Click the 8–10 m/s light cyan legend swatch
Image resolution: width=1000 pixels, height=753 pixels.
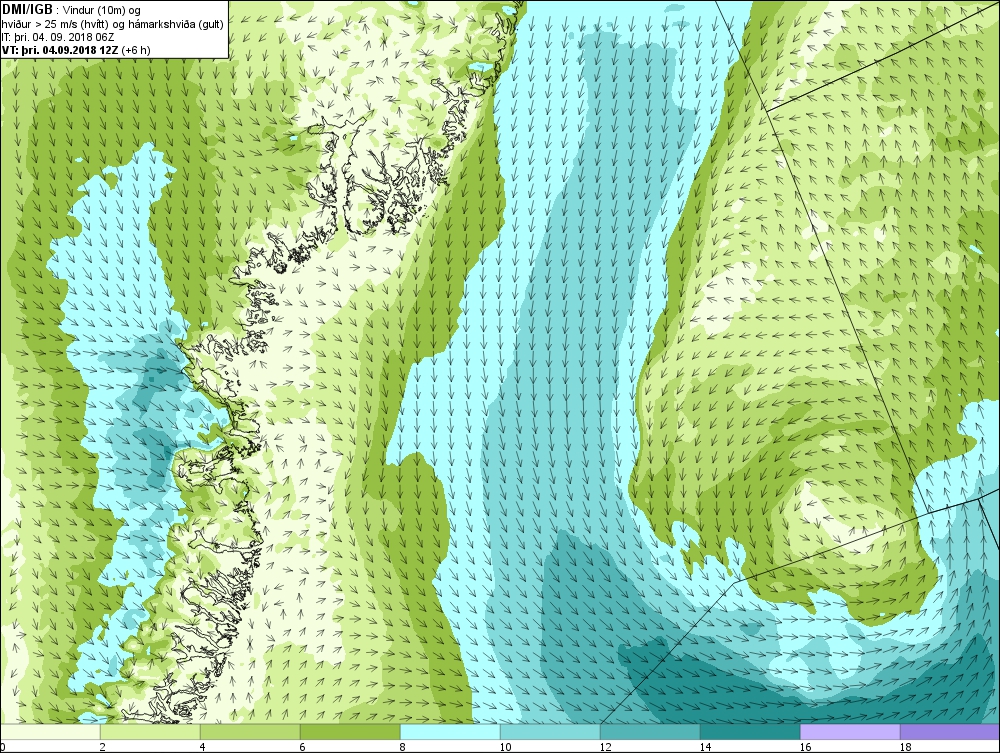(450, 731)
